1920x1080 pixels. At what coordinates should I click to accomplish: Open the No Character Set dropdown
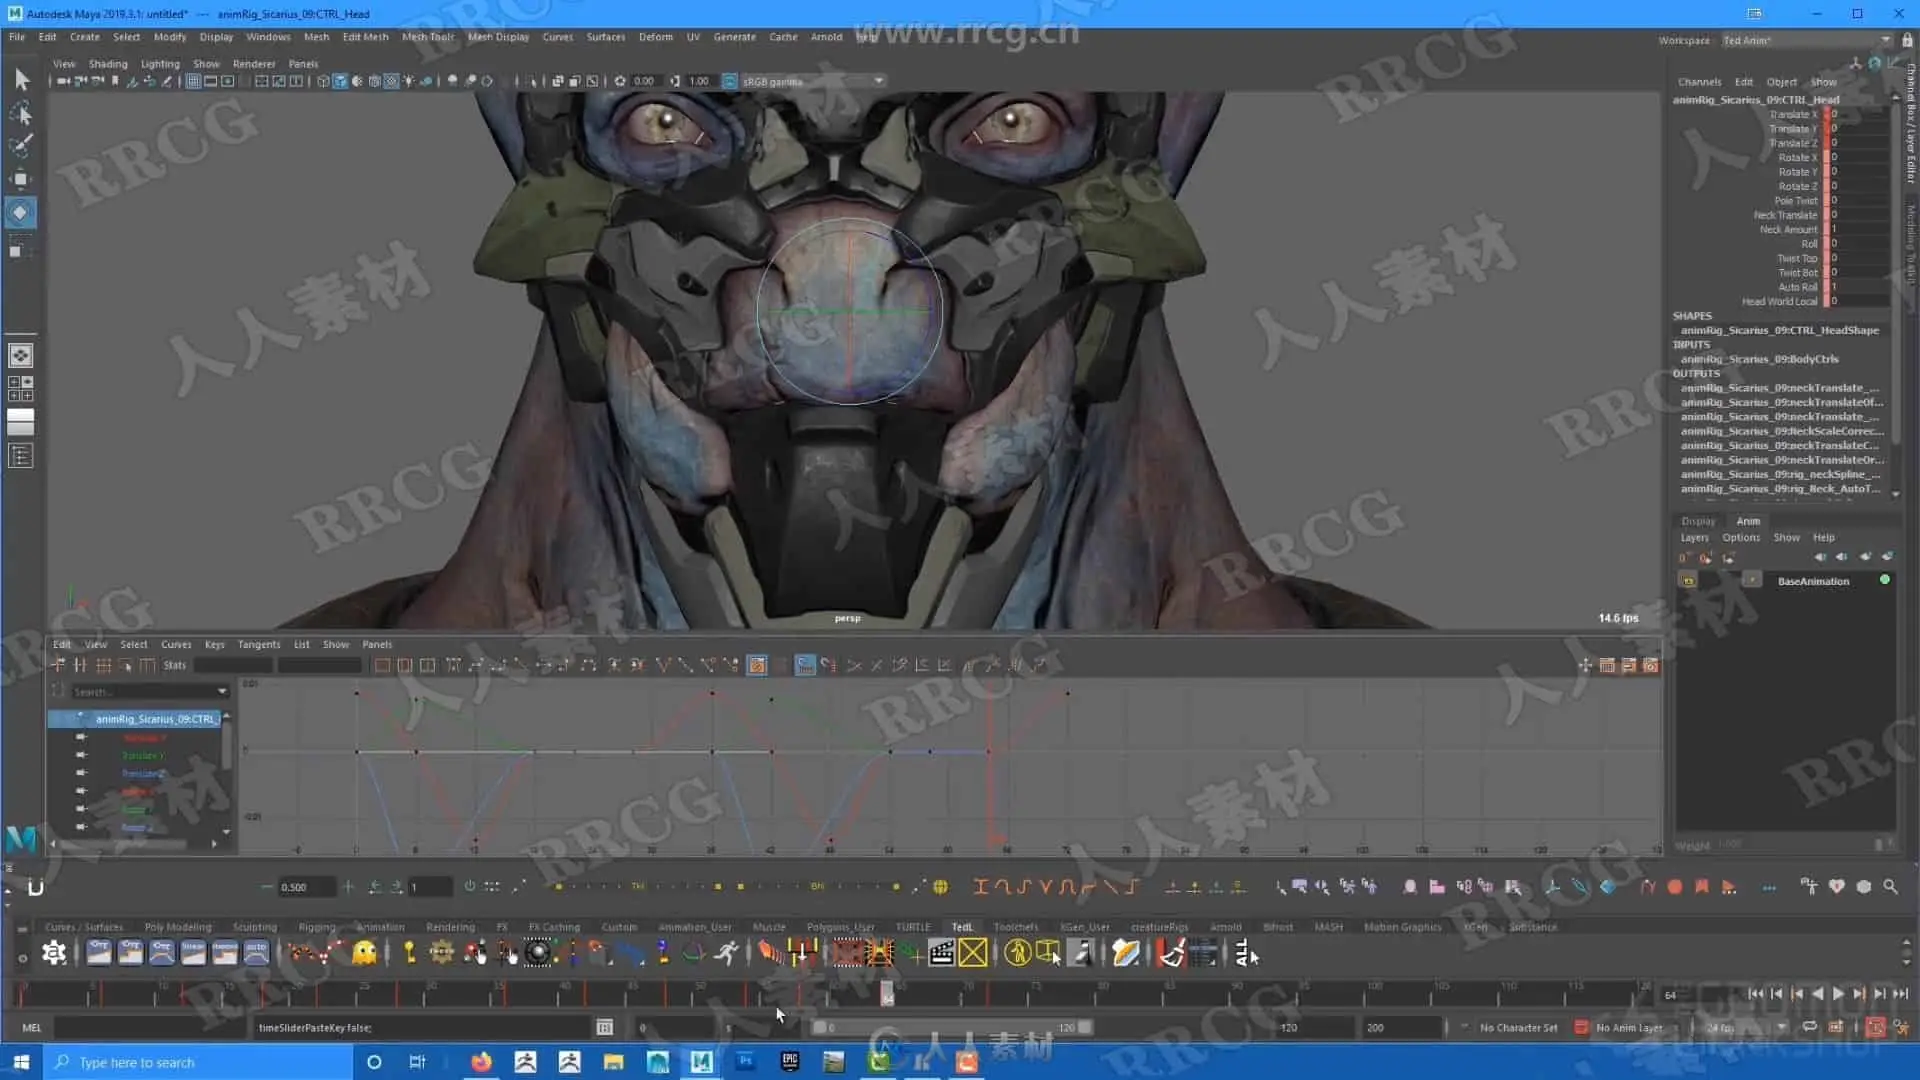[x=1518, y=1028]
